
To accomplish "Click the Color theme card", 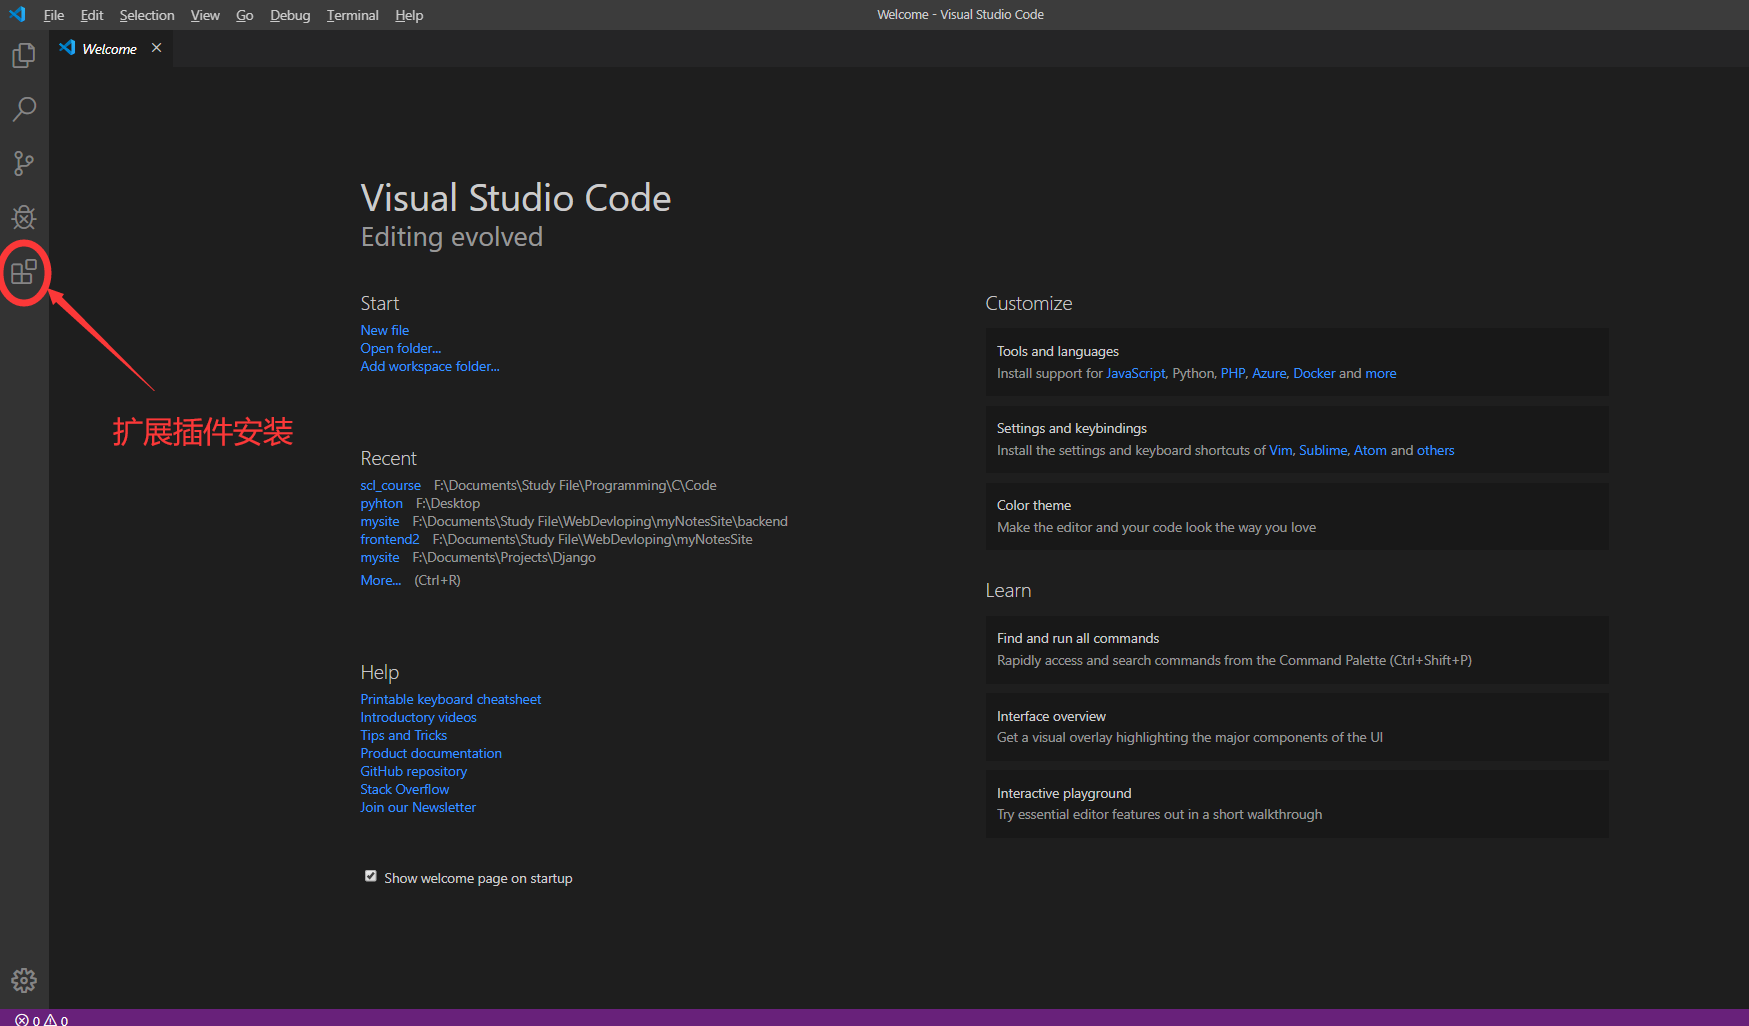I will click(x=1297, y=516).
